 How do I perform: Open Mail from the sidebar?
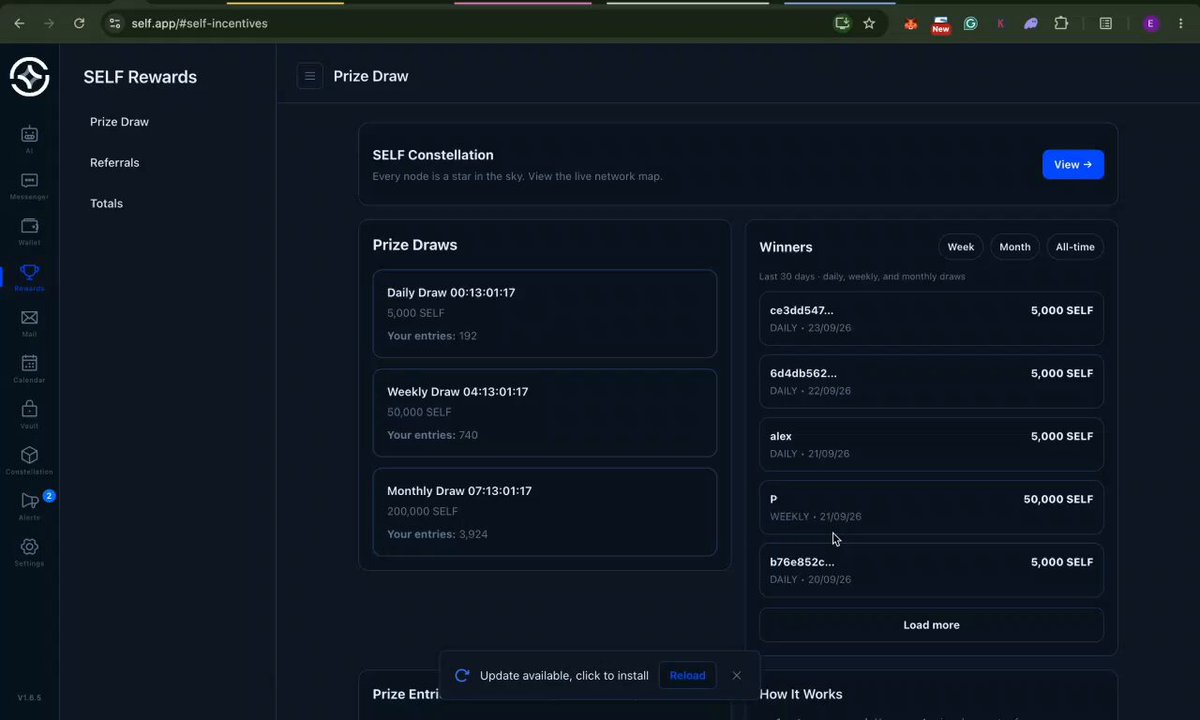(29, 323)
